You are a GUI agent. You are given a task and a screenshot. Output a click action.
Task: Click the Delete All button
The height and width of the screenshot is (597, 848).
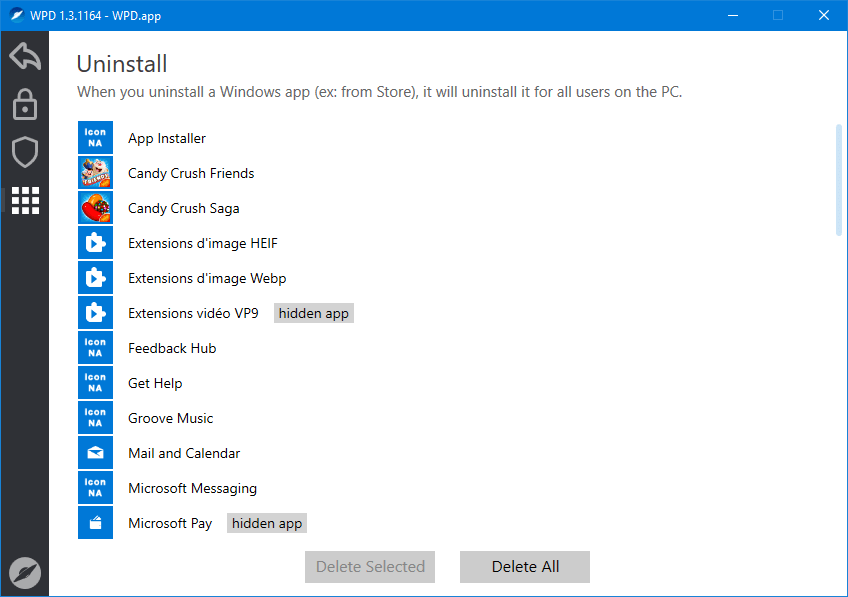tap(525, 567)
